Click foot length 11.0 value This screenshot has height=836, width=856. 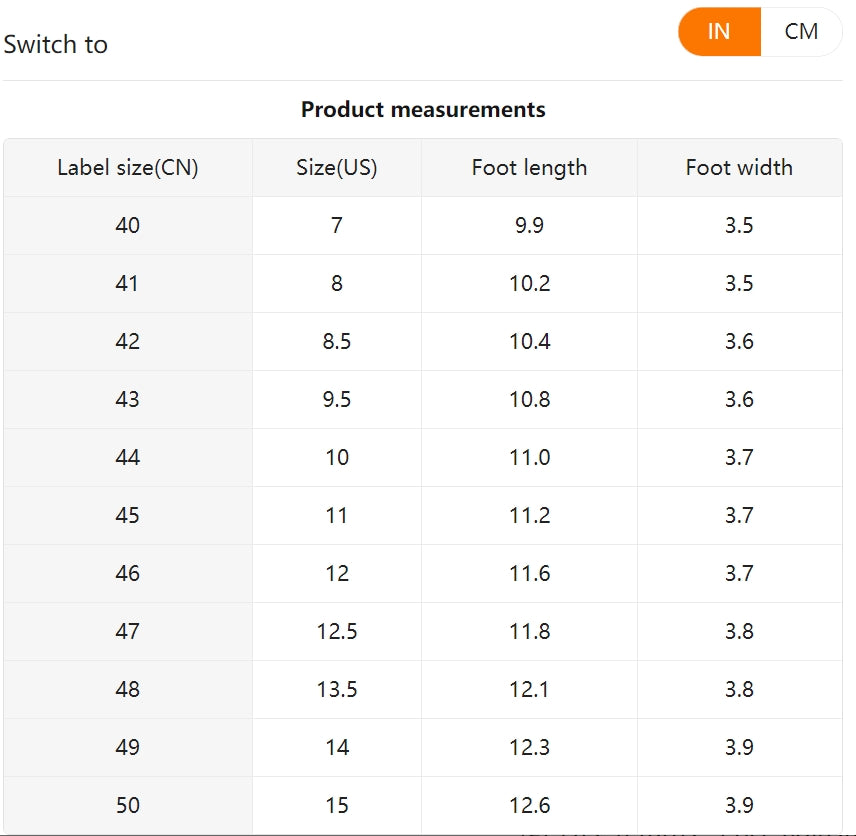coord(529,457)
